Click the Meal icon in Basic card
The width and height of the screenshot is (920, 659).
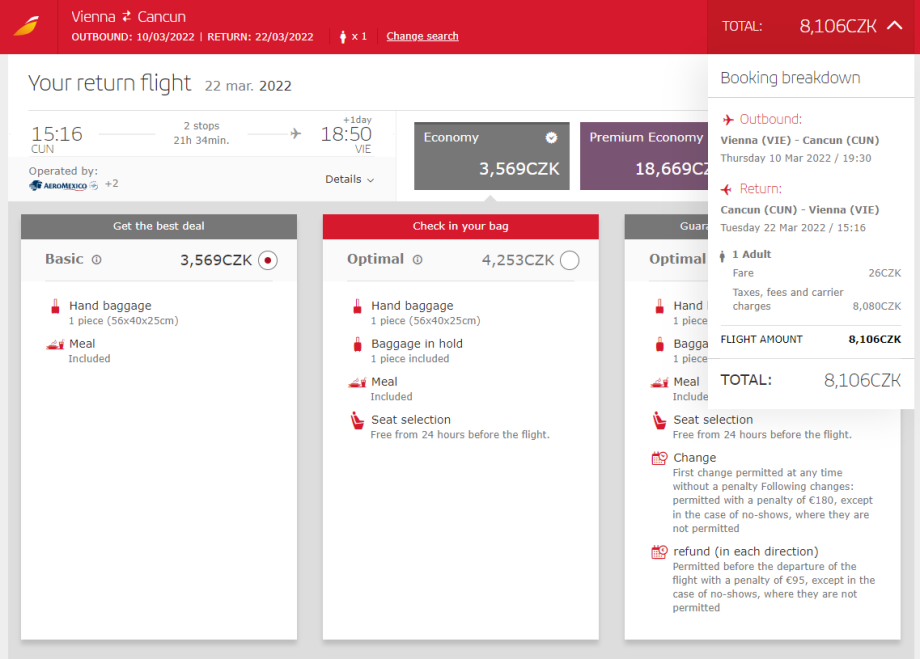(x=55, y=345)
